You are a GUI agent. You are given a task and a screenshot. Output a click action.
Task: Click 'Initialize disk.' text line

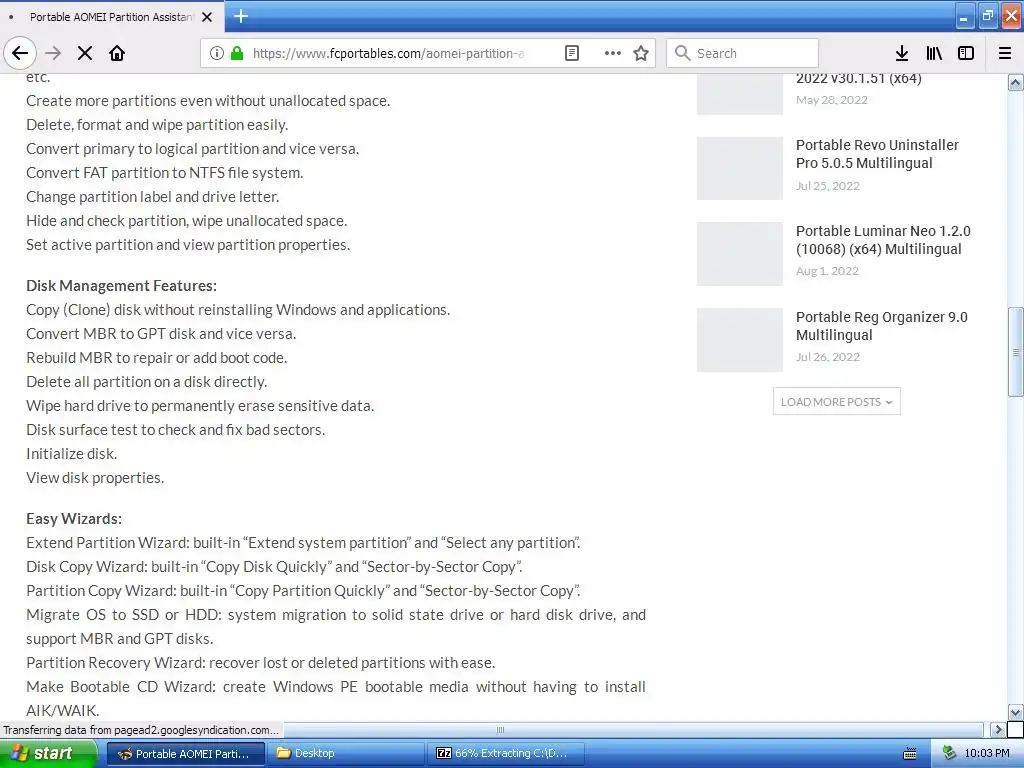(72, 454)
